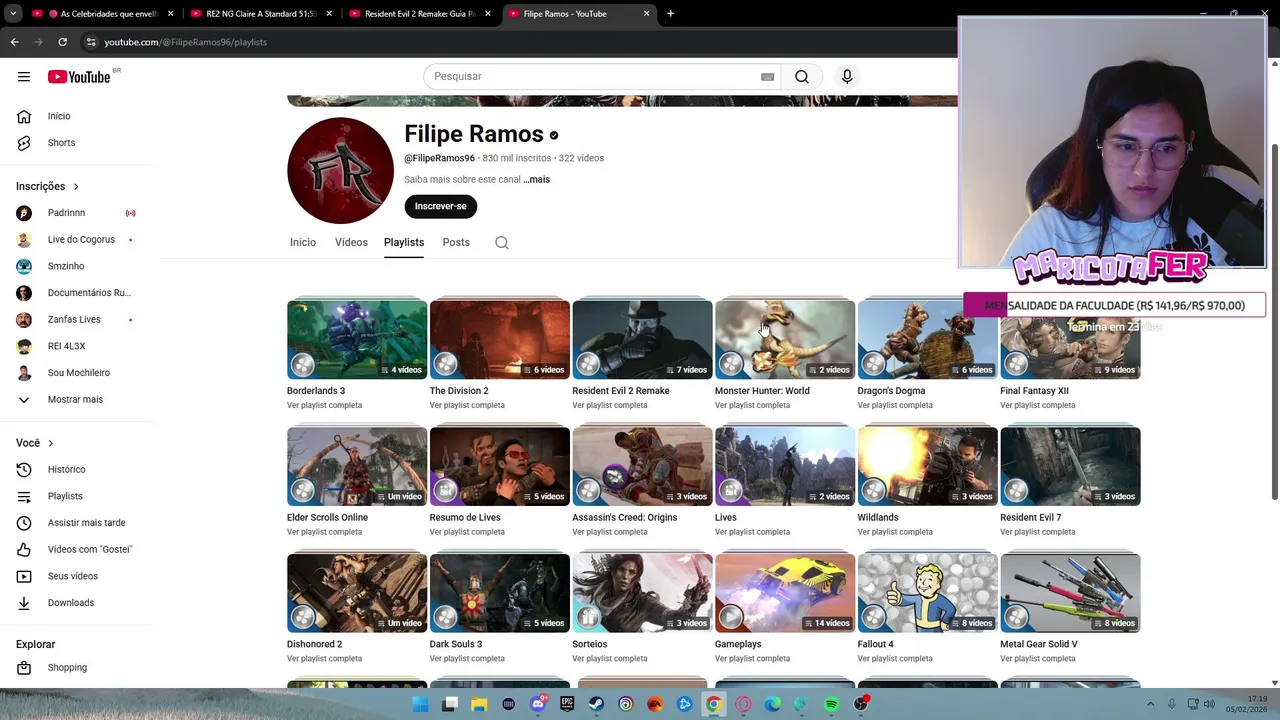The image size is (1280, 720).
Task: Open volume control in system tray
Action: coord(1209,704)
